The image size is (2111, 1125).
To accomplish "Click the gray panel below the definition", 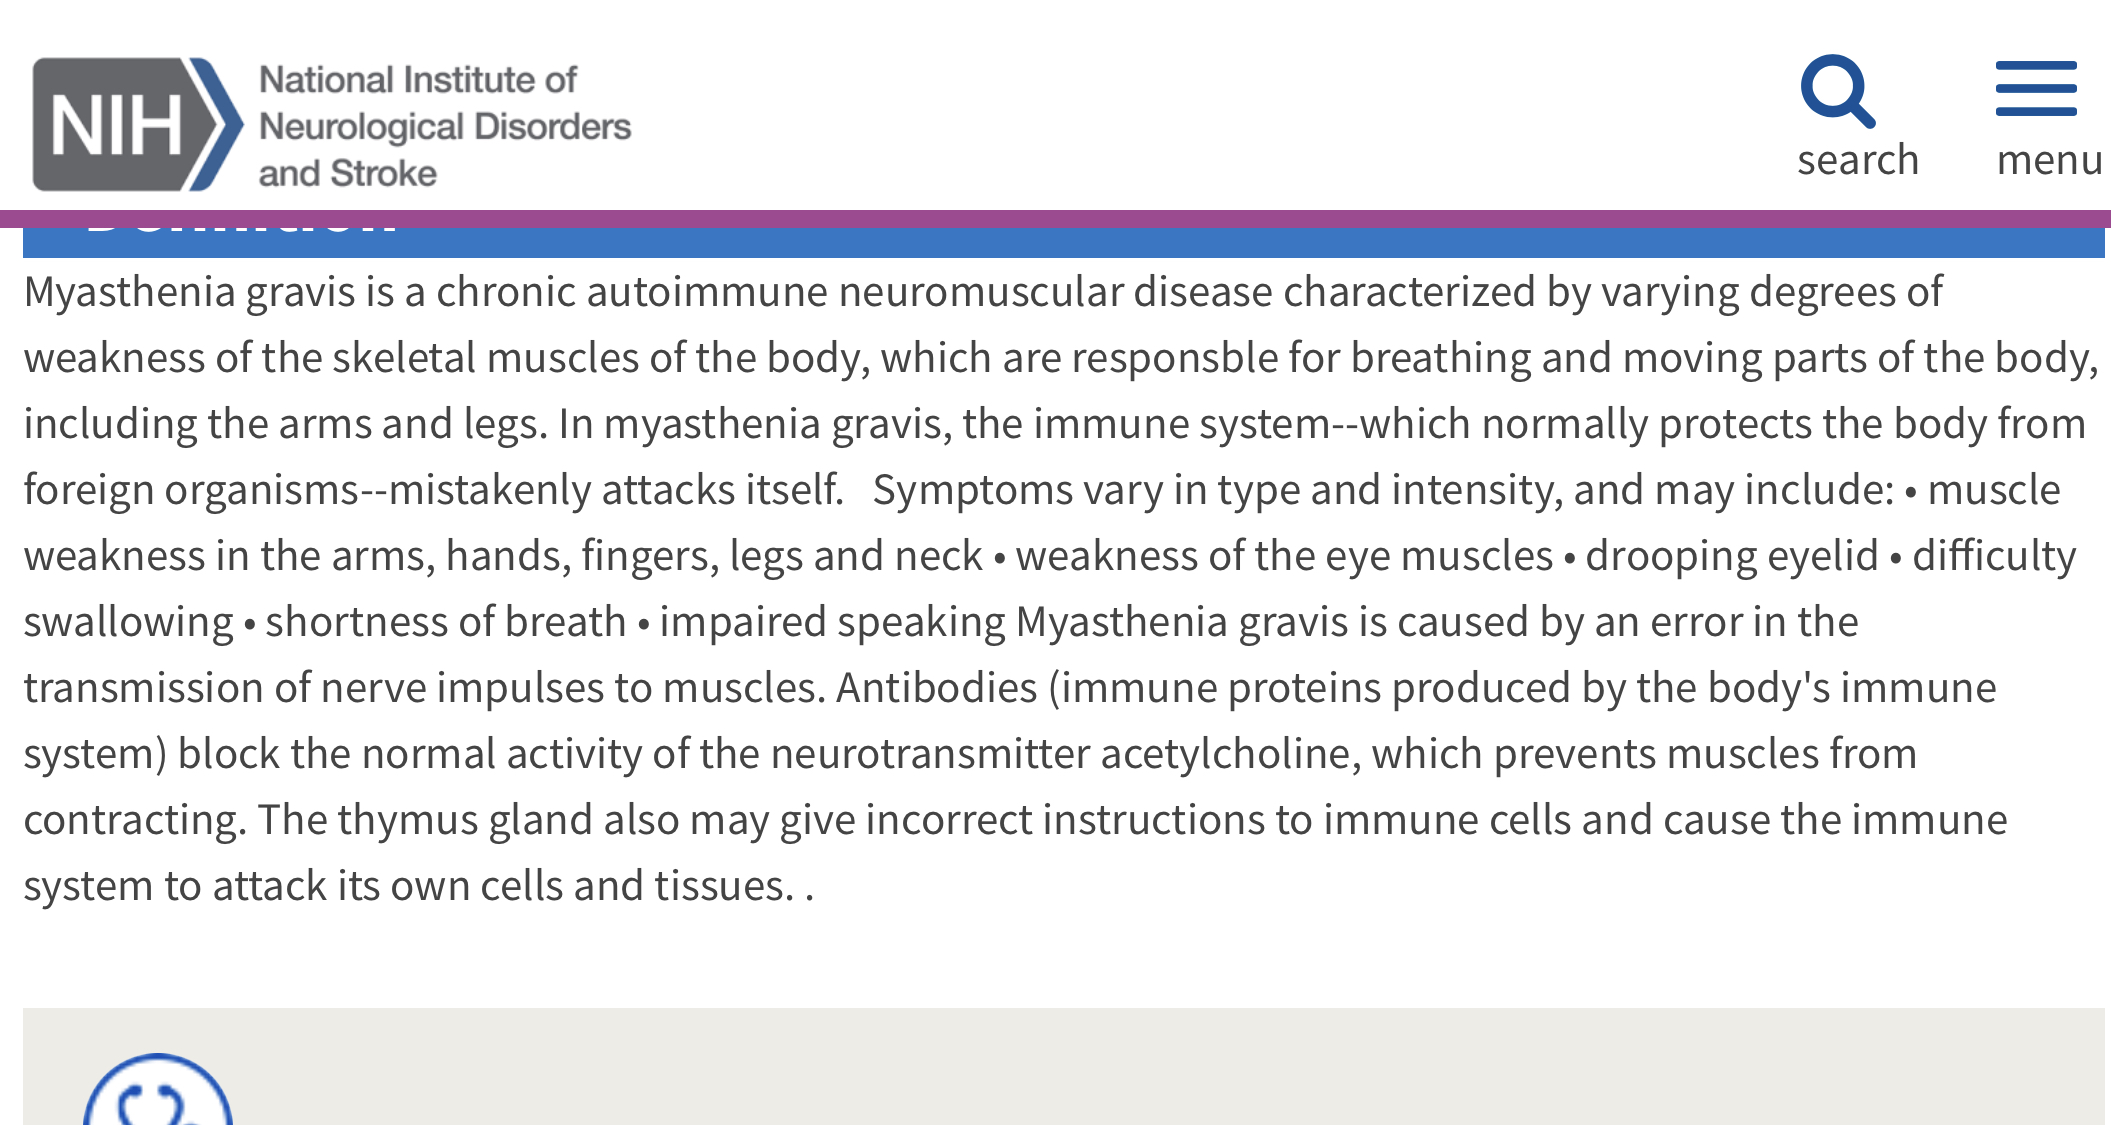I will (x=1064, y=1066).
